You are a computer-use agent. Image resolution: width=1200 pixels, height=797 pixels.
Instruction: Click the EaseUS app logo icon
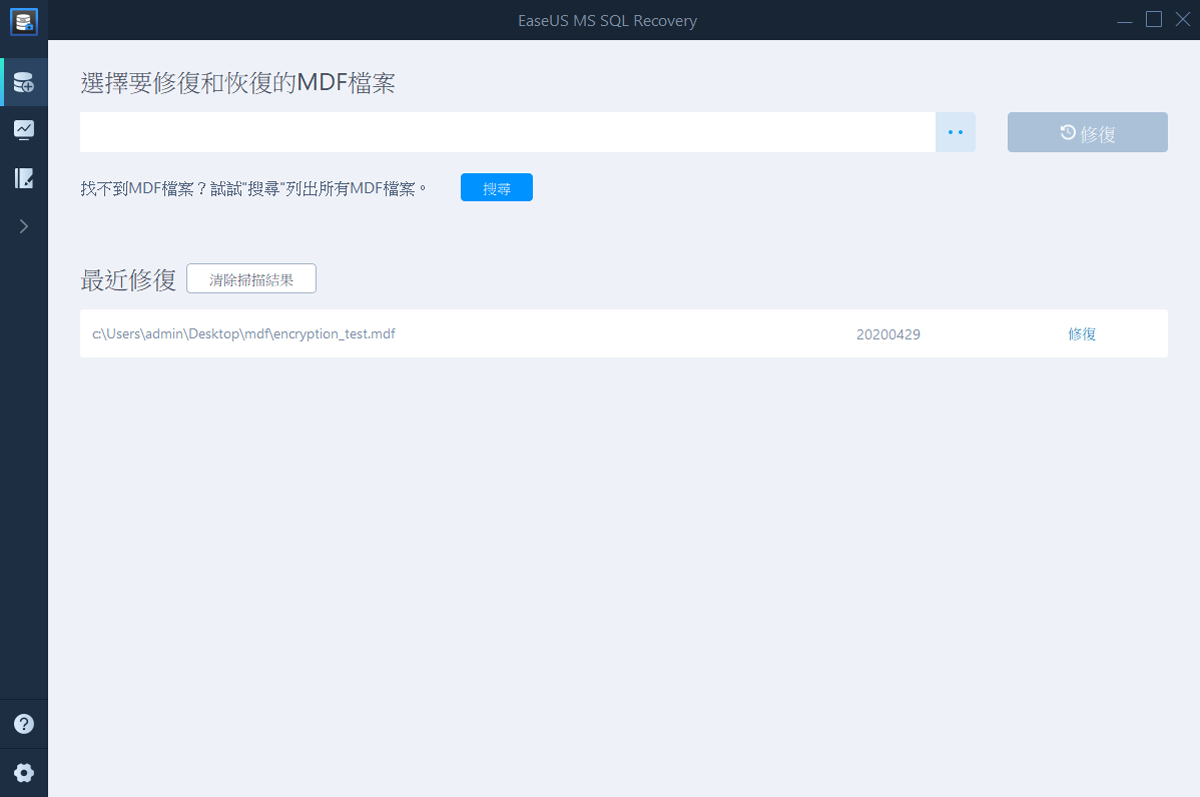[24, 20]
